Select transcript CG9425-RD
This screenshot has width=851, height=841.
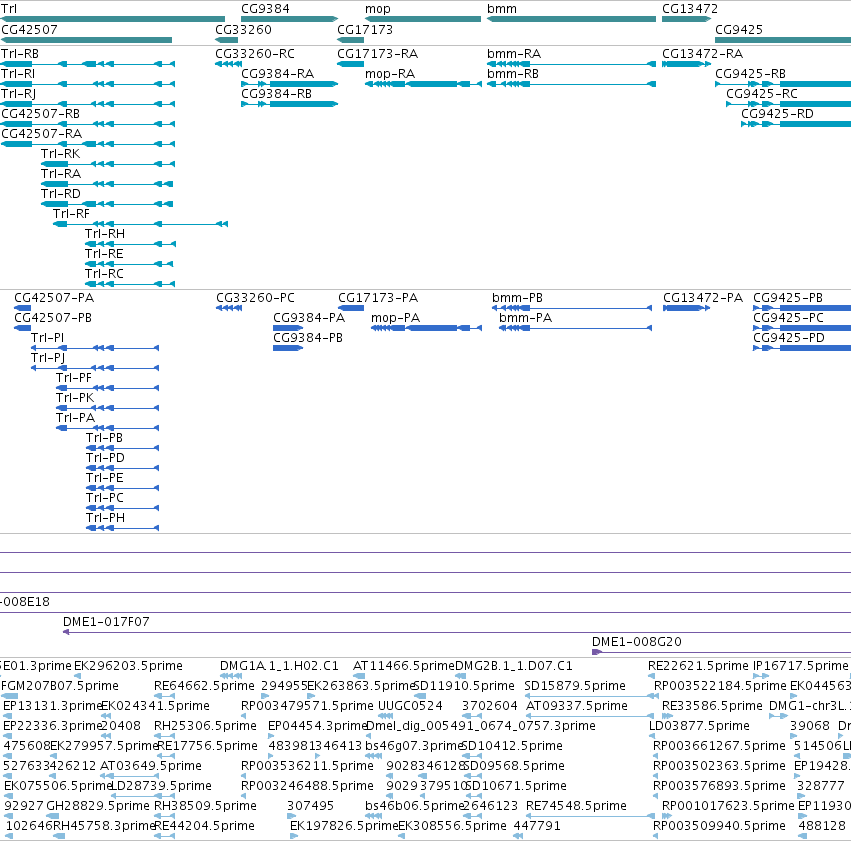tap(796, 124)
